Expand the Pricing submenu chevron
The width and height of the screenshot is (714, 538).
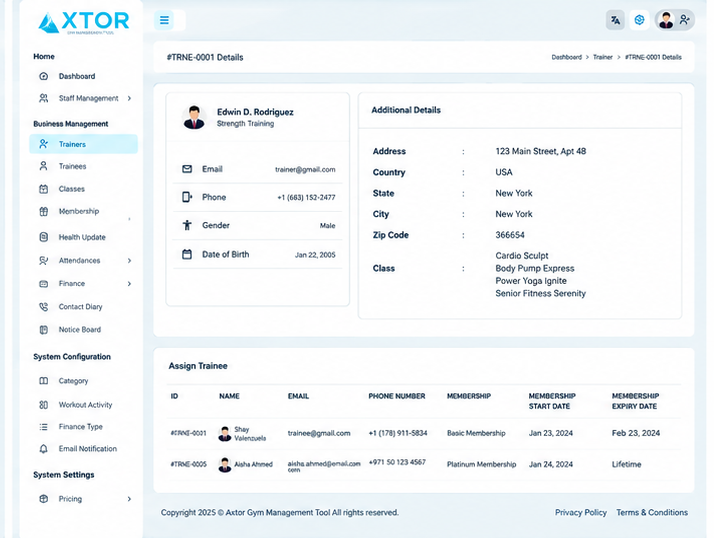[129, 499]
